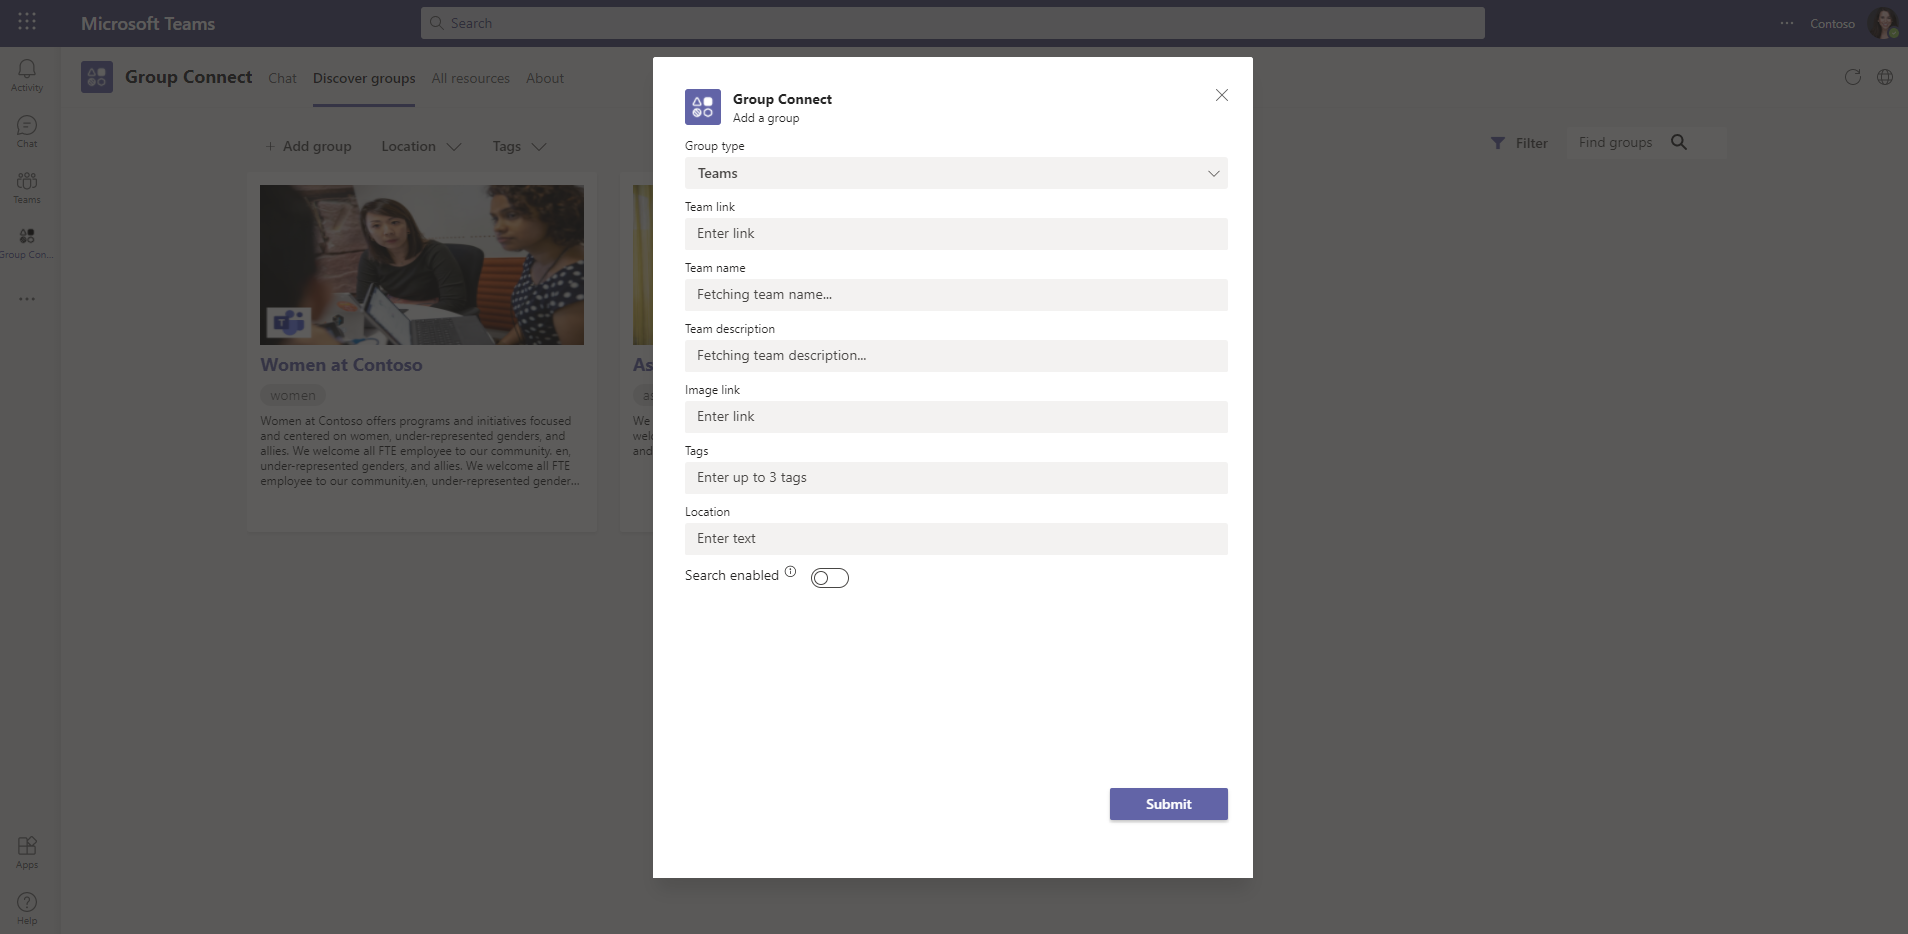Switch to the Discover groups tab
This screenshot has height=934, width=1908.
[364, 78]
